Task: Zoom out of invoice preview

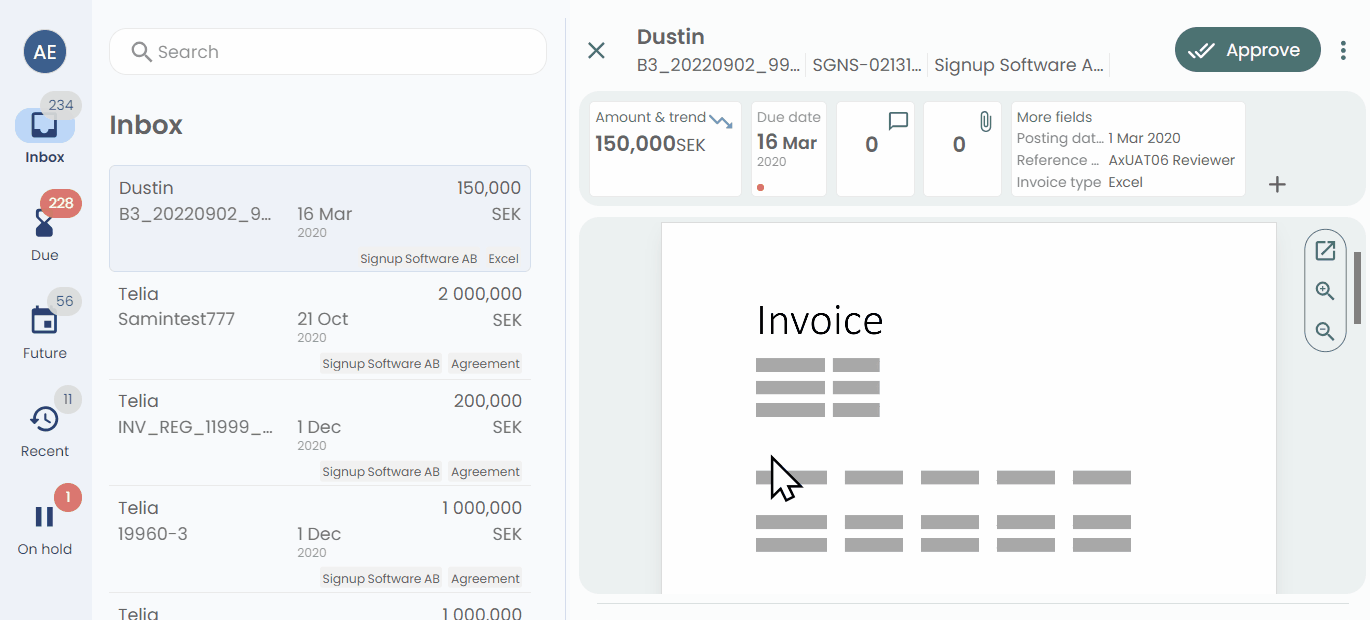Action: coord(1325,331)
